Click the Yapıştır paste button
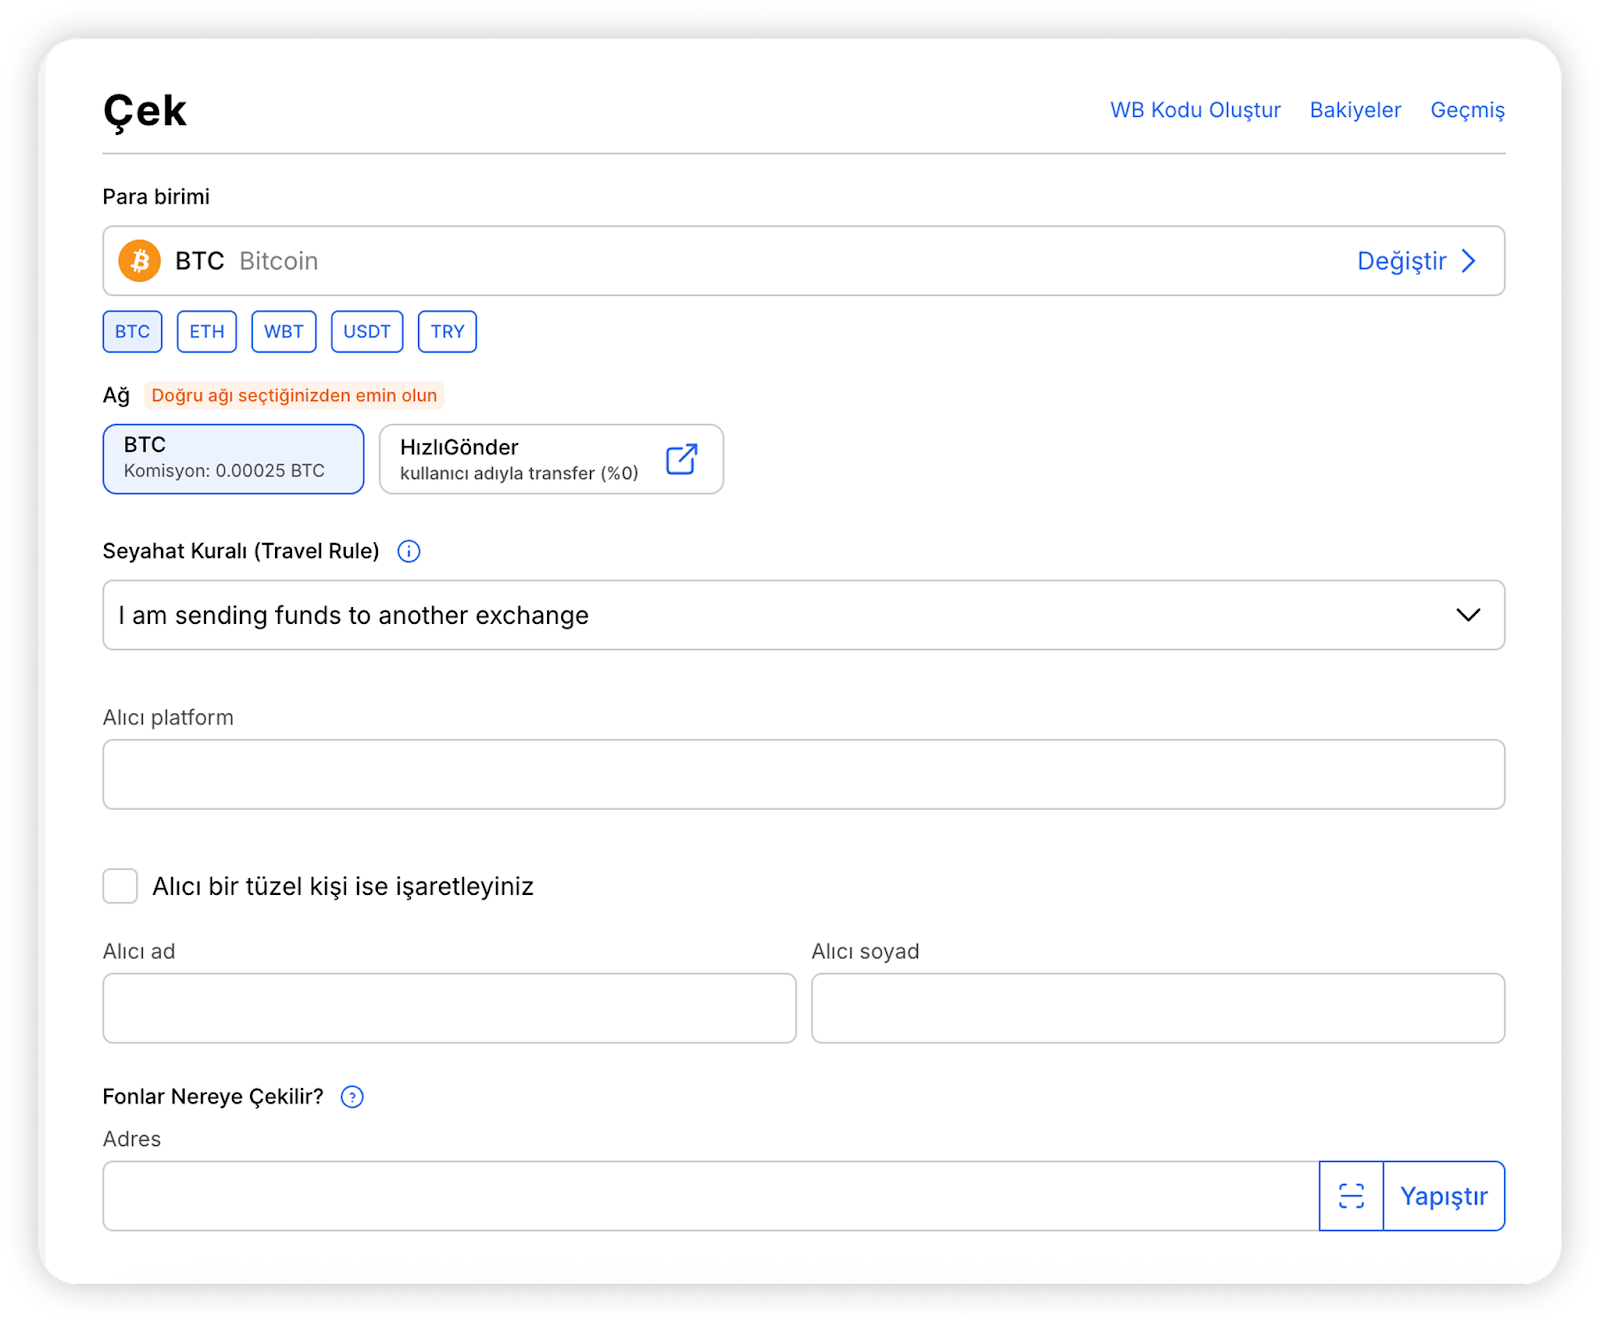Viewport: 1600px width, 1323px height. (x=1444, y=1196)
